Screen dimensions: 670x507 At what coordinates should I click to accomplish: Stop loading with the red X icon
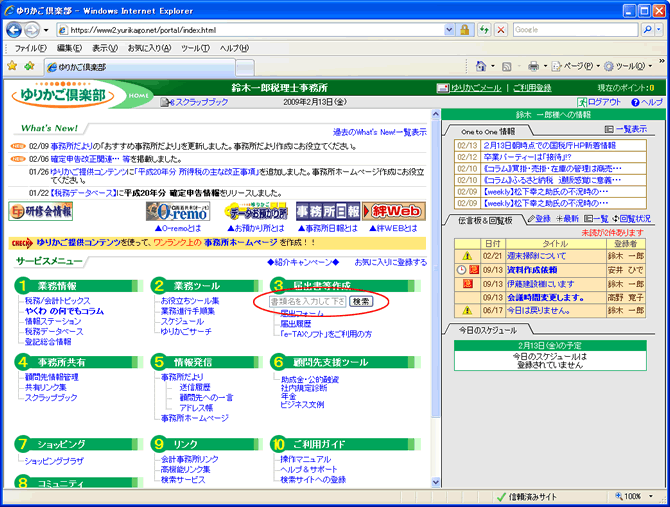click(501, 30)
